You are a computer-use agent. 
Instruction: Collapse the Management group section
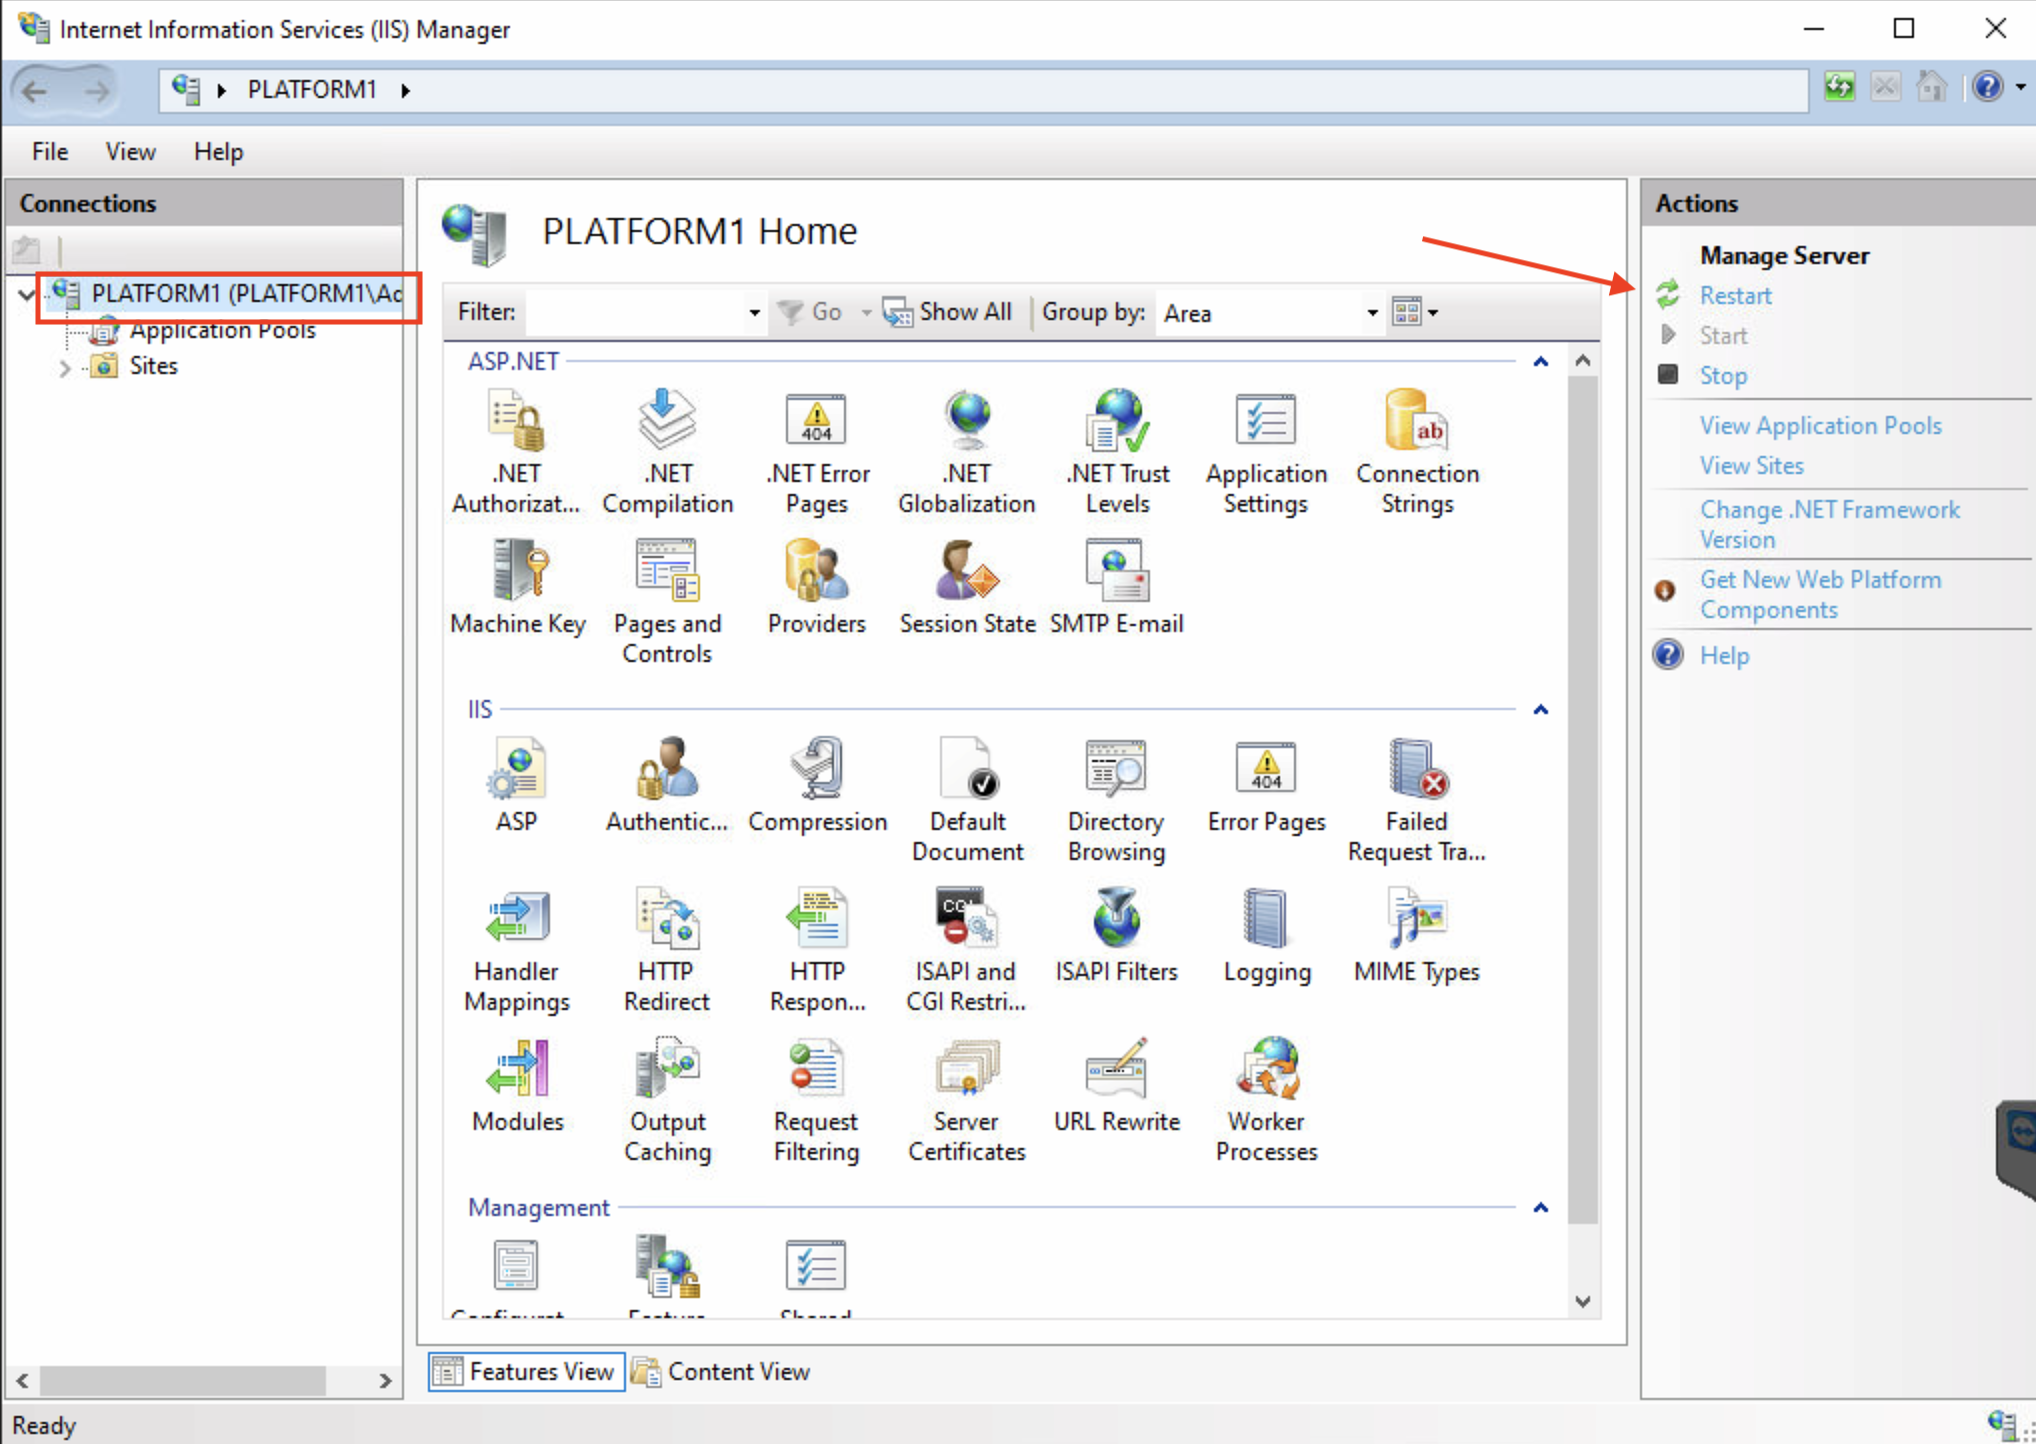click(x=1541, y=1208)
